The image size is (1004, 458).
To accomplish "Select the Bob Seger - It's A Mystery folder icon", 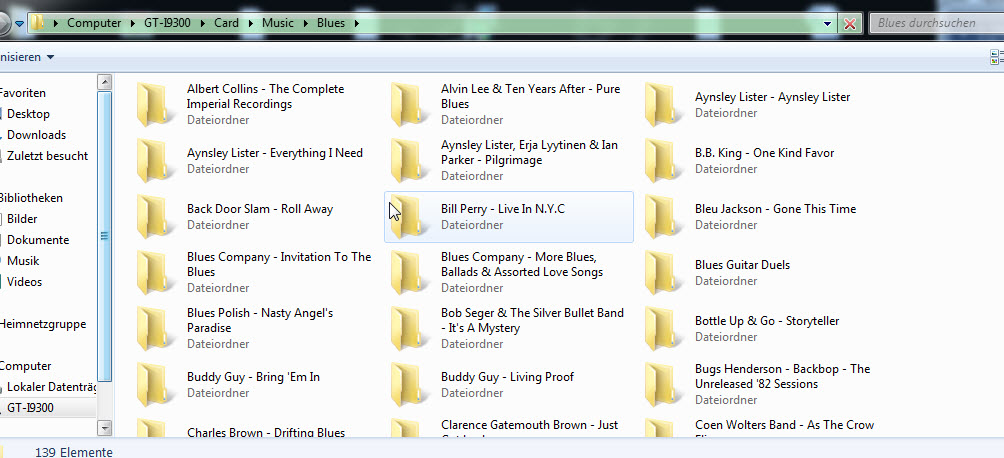I will [410, 329].
